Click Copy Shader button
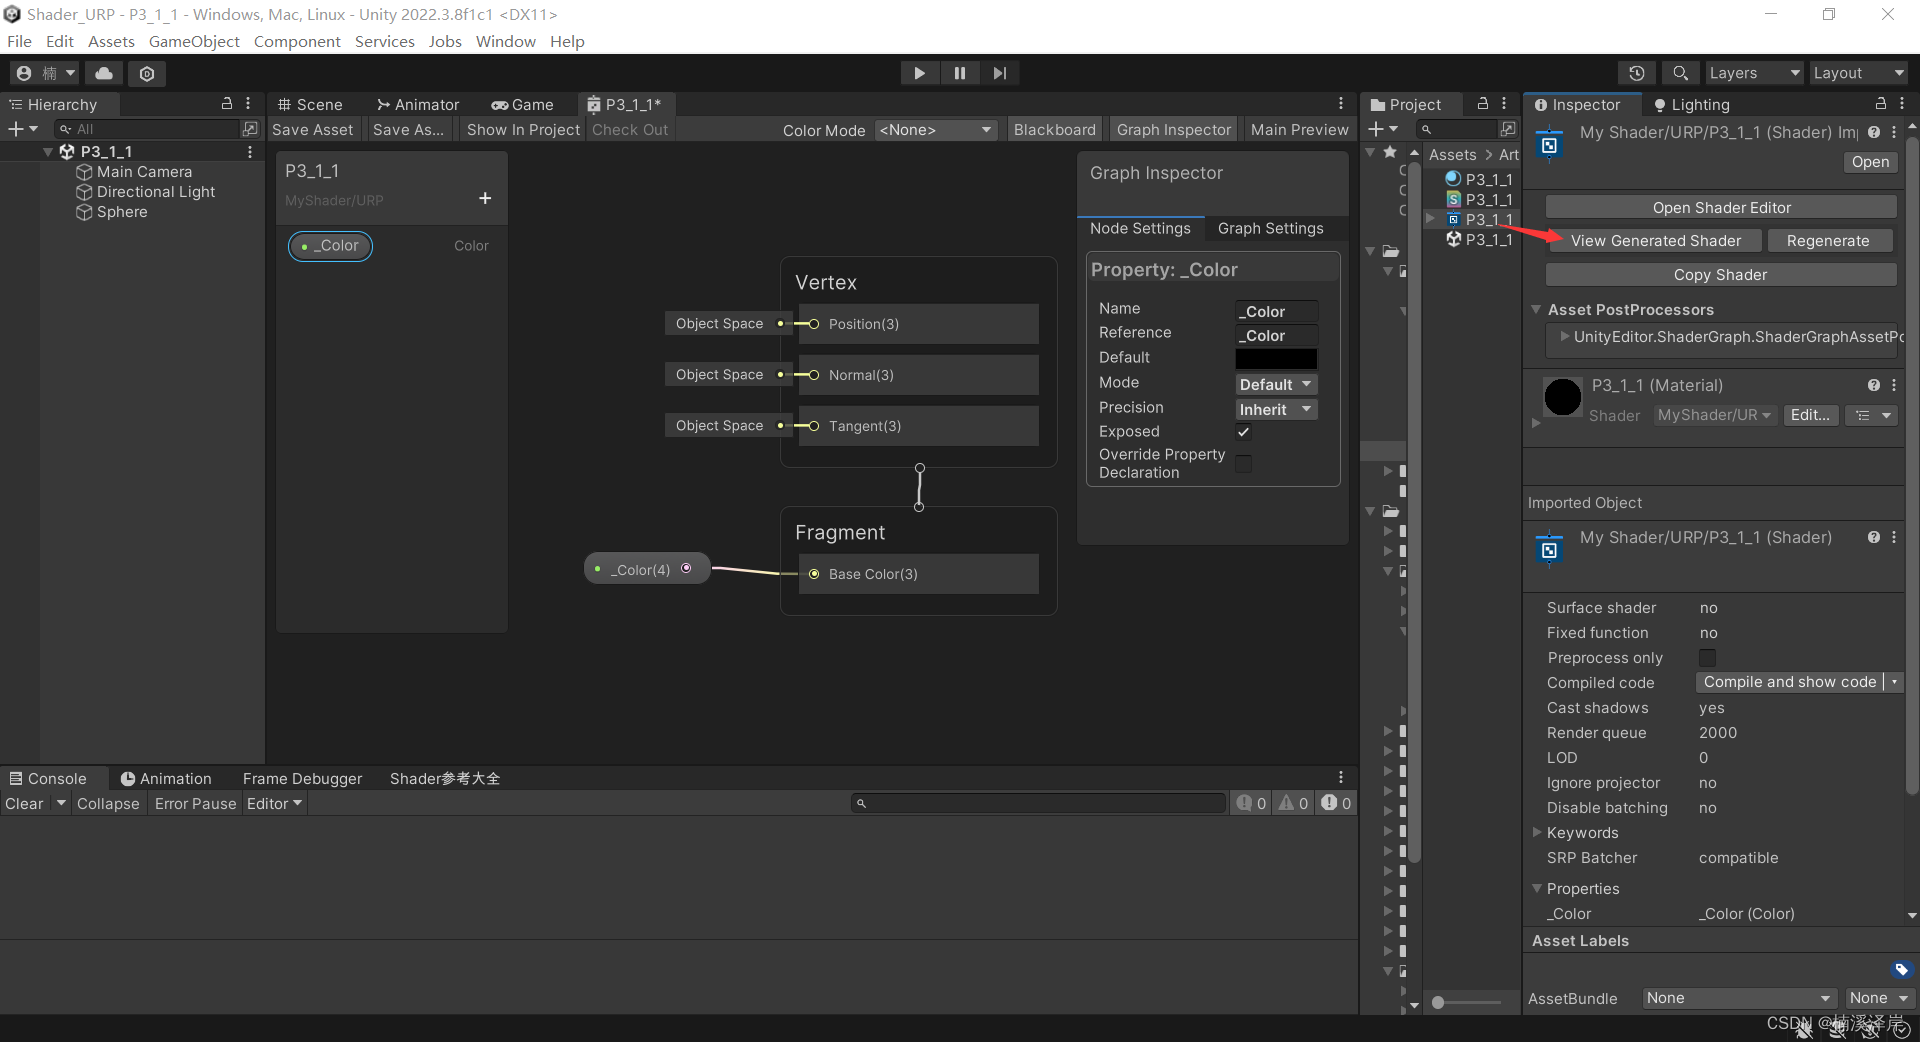The width and height of the screenshot is (1920, 1042). (1721, 274)
